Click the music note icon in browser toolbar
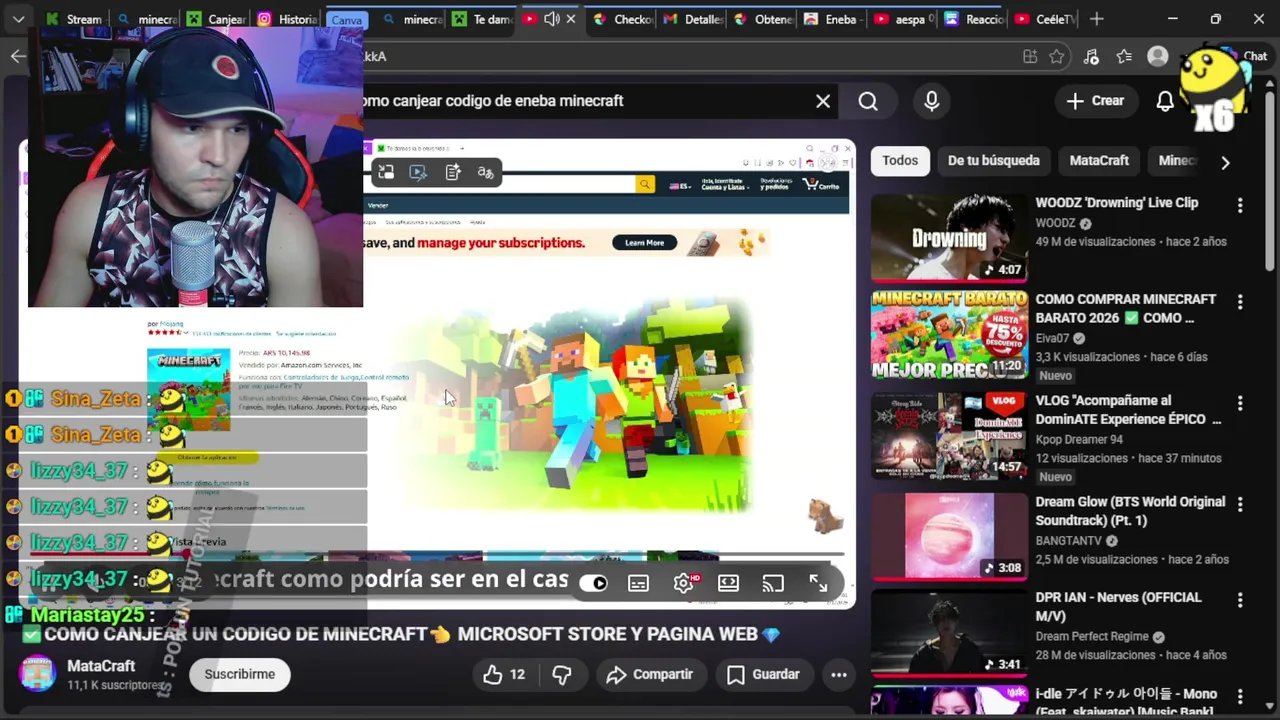The width and height of the screenshot is (1280, 720). click(x=1092, y=57)
